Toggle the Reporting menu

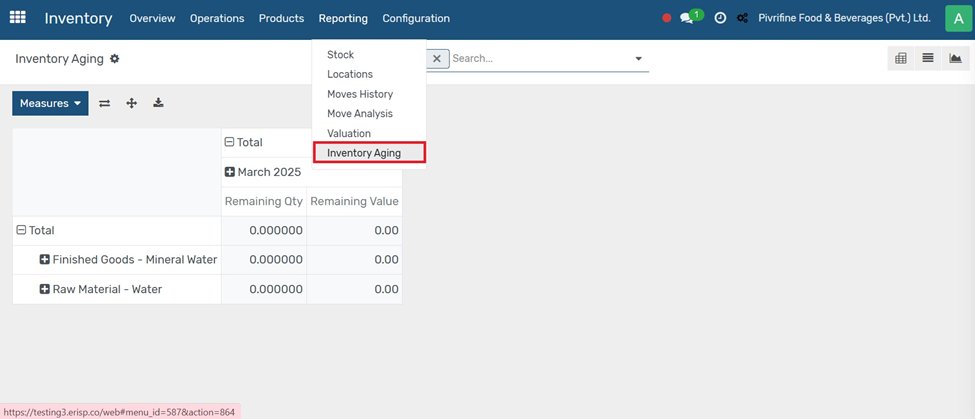tap(343, 19)
